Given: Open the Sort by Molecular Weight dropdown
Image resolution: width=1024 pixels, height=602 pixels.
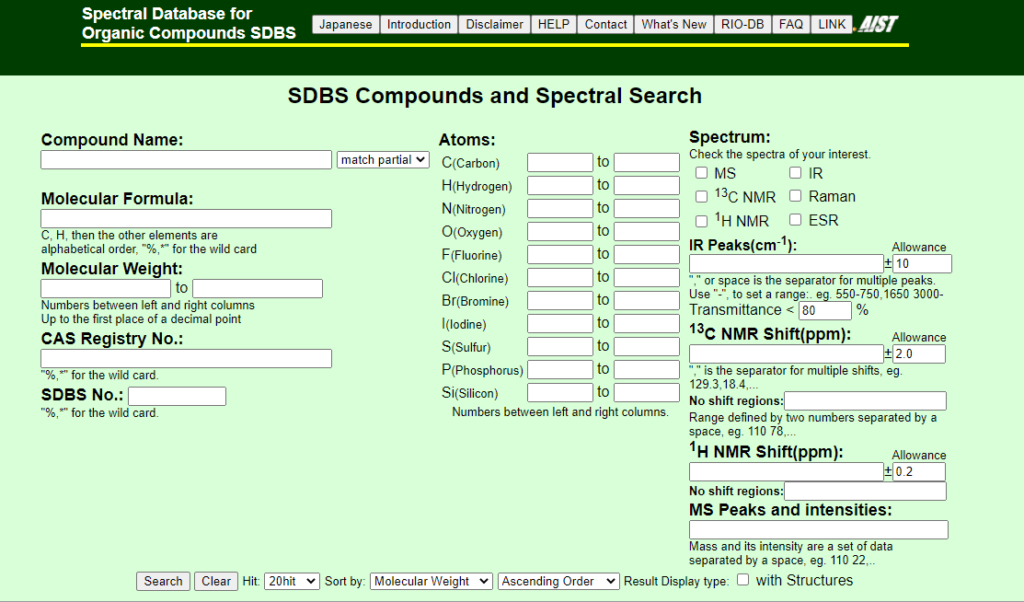Looking at the screenshot, I should (x=430, y=581).
